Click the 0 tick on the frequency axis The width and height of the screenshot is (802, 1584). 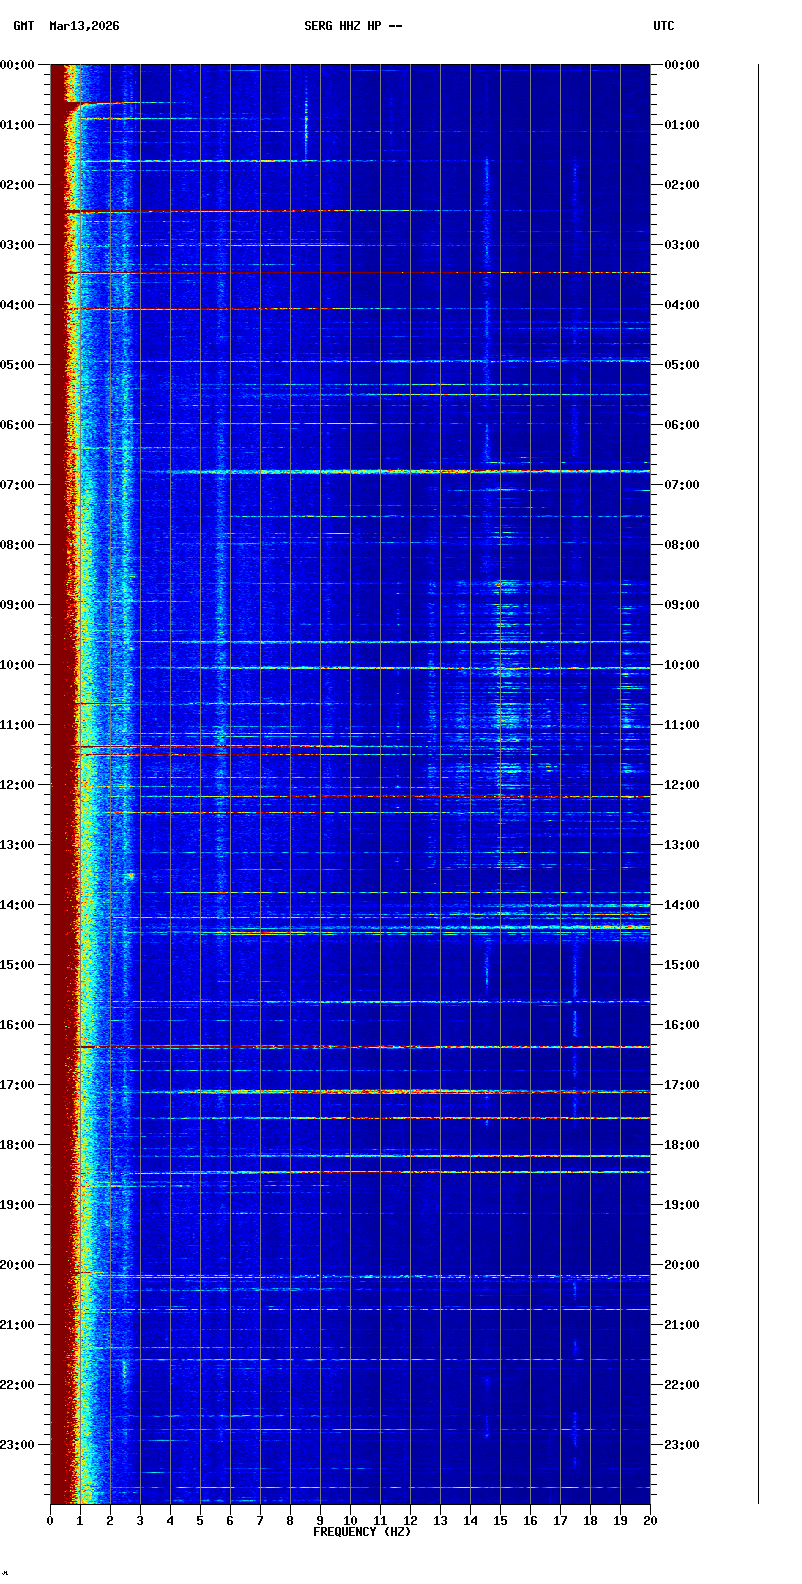[x=50, y=1521]
